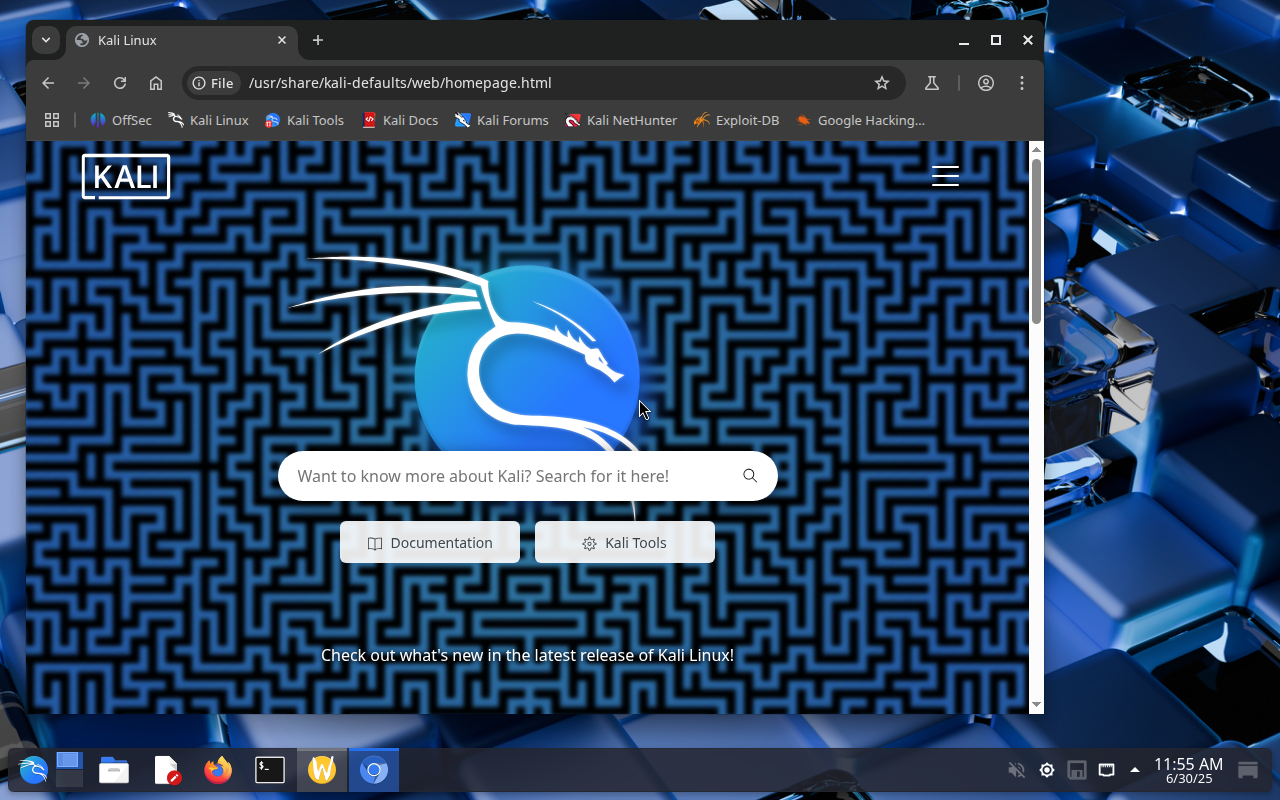
Task: Click the search magnifier icon
Action: click(750, 476)
